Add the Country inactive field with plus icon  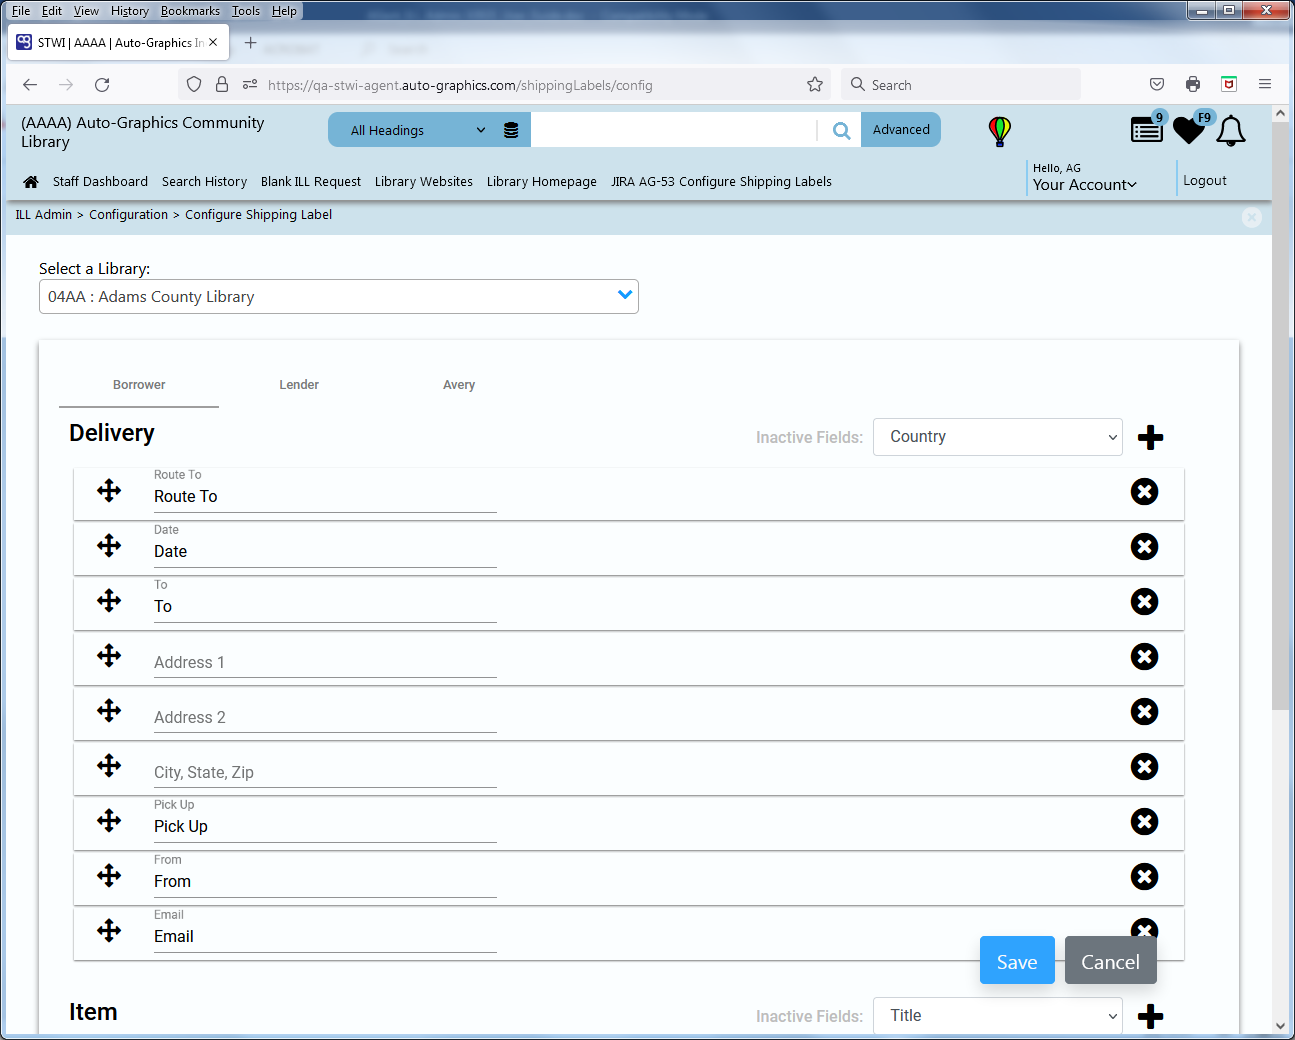coord(1151,437)
